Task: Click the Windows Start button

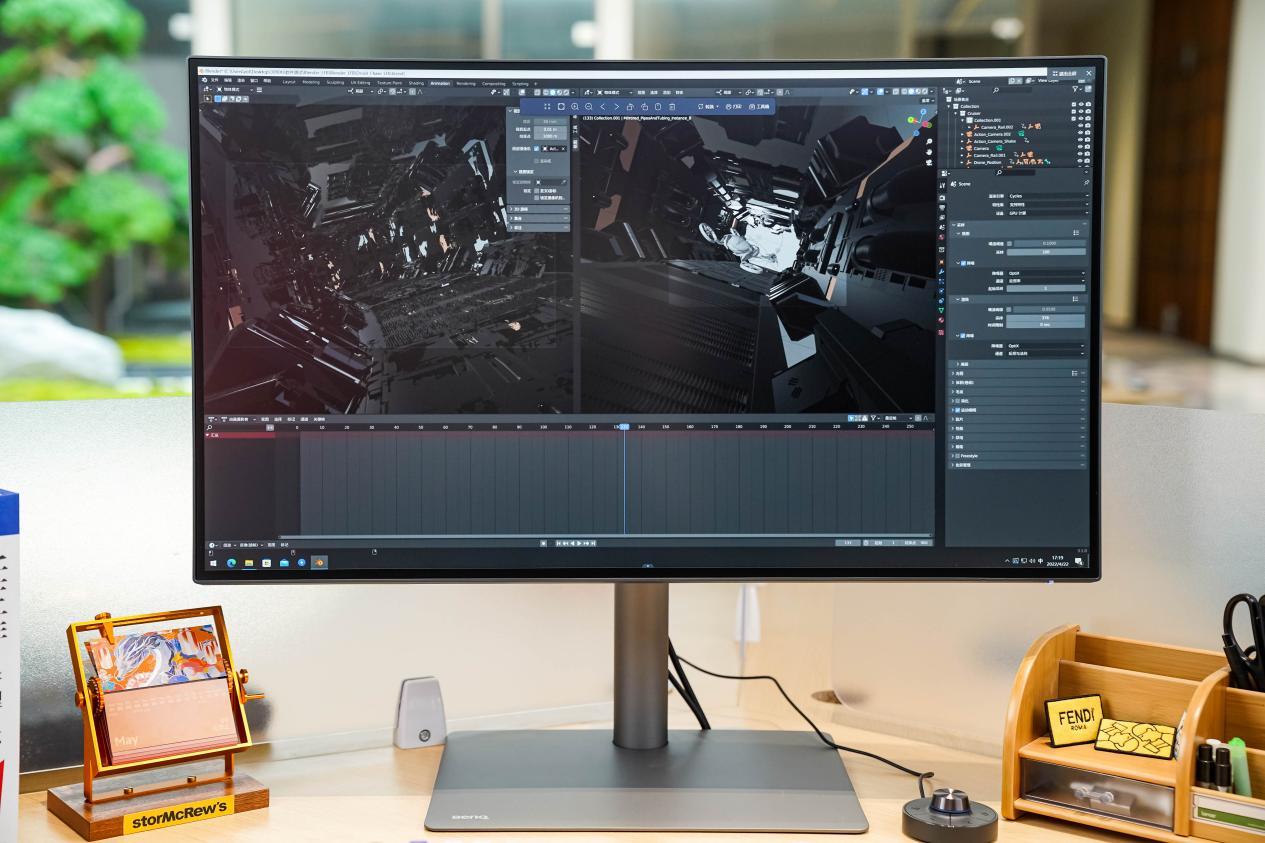Action: pos(213,562)
